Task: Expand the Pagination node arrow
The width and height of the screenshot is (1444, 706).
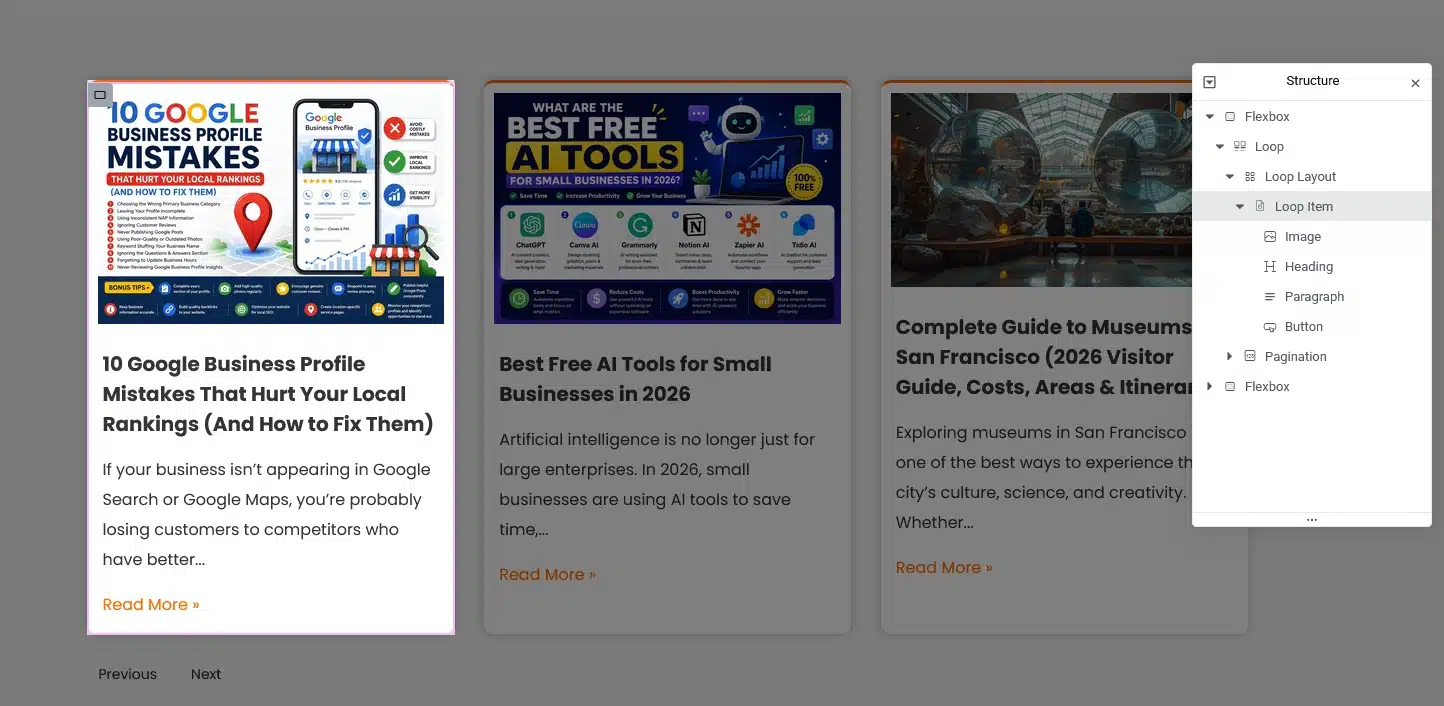Action: point(1230,357)
